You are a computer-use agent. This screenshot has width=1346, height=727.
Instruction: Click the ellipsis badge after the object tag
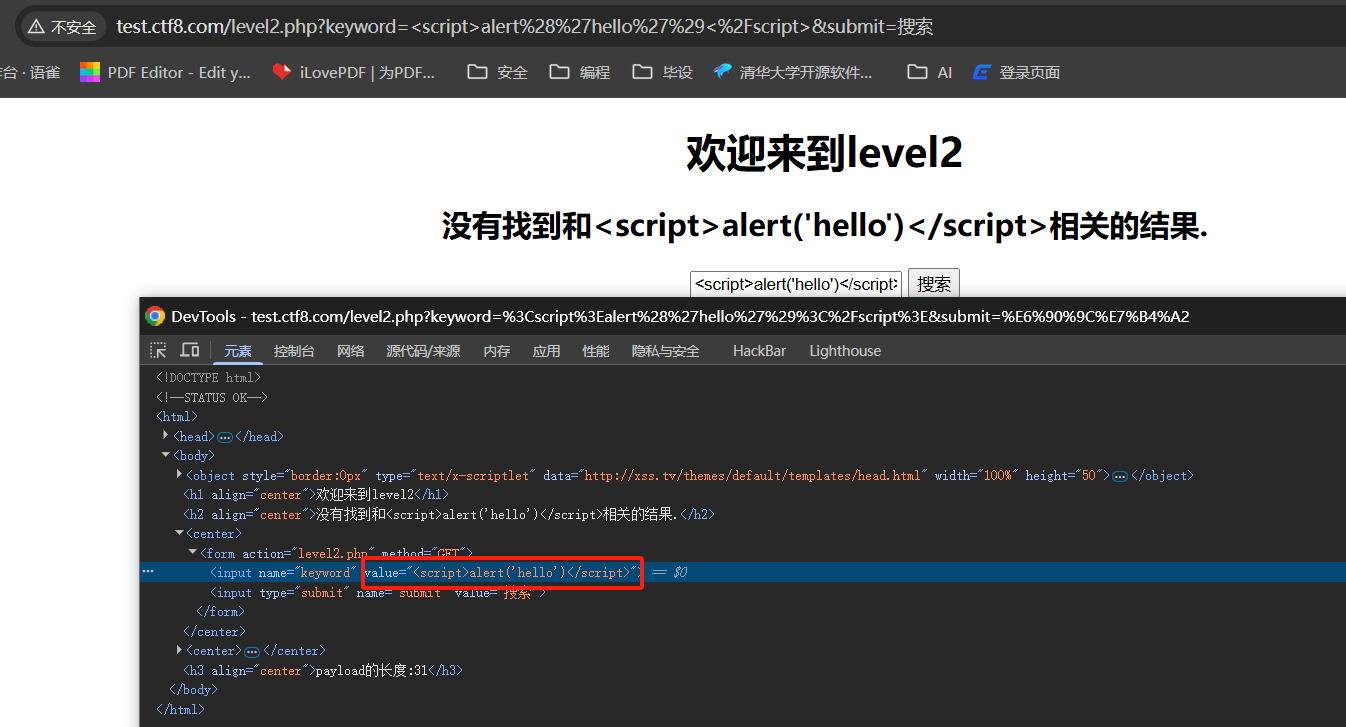pyautogui.click(x=1120, y=476)
